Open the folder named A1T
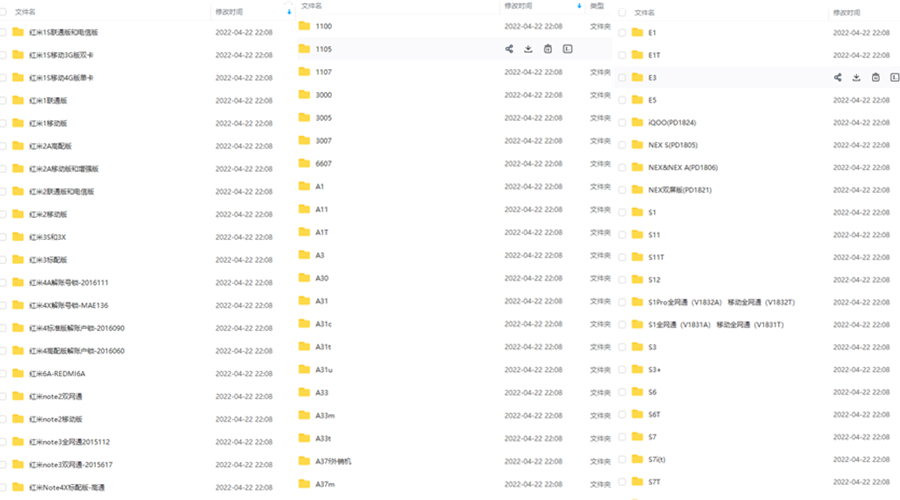The image size is (900, 500). [x=322, y=232]
